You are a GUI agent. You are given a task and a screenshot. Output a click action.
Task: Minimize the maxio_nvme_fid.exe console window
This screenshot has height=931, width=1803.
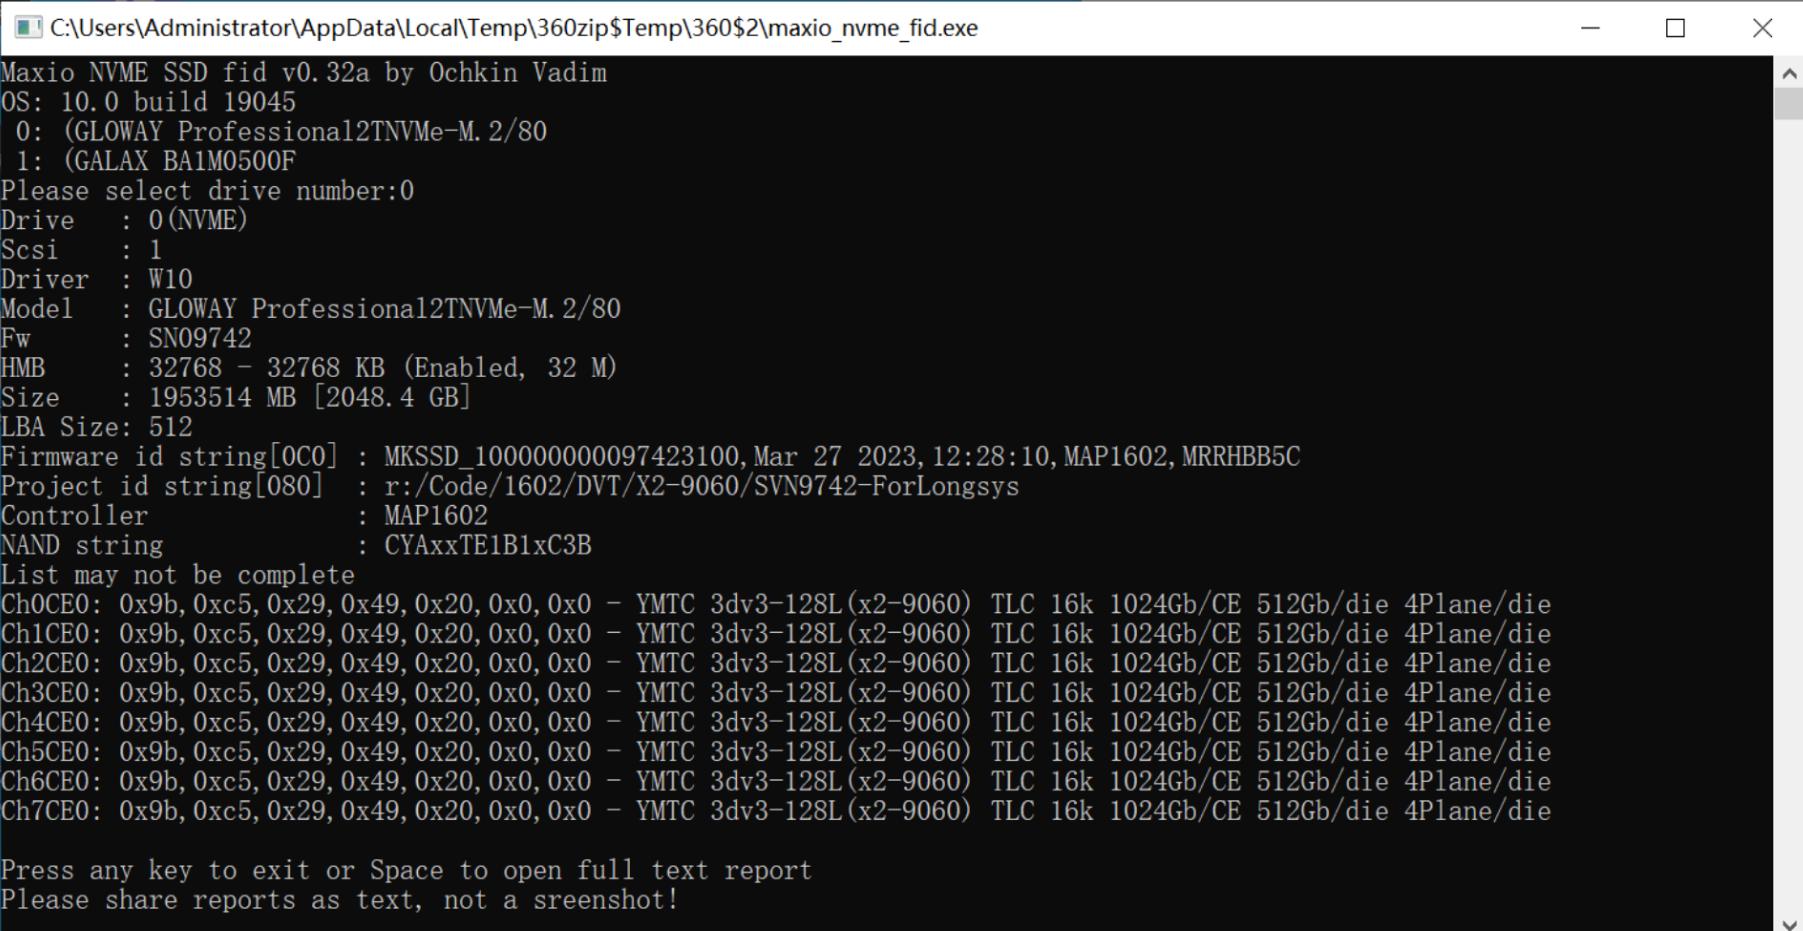[1590, 28]
